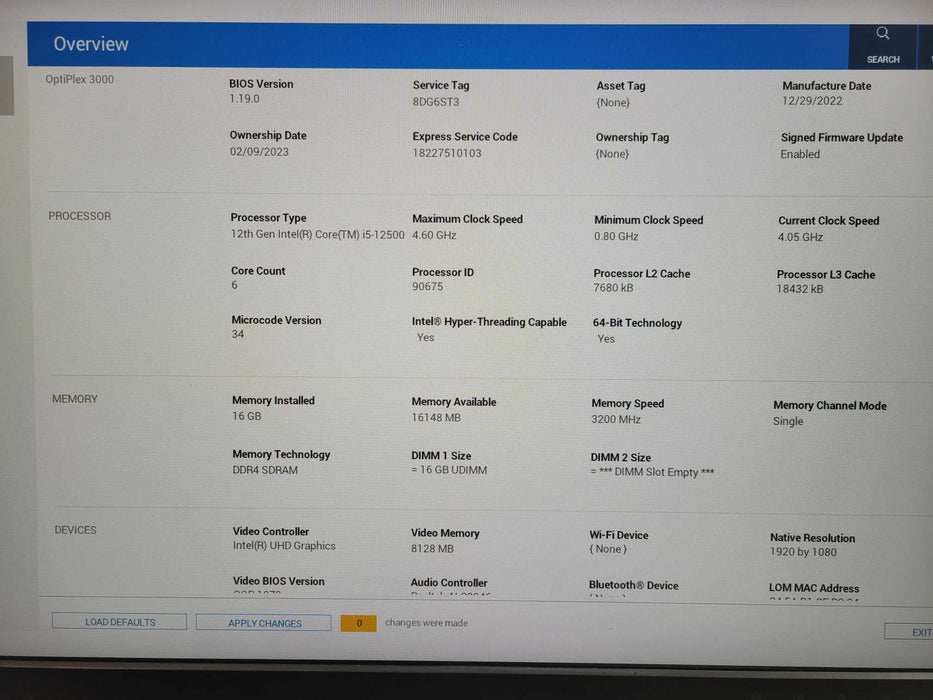Click the Asset Tag label
The height and width of the screenshot is (700, 933).
click(x=621, y=86)
